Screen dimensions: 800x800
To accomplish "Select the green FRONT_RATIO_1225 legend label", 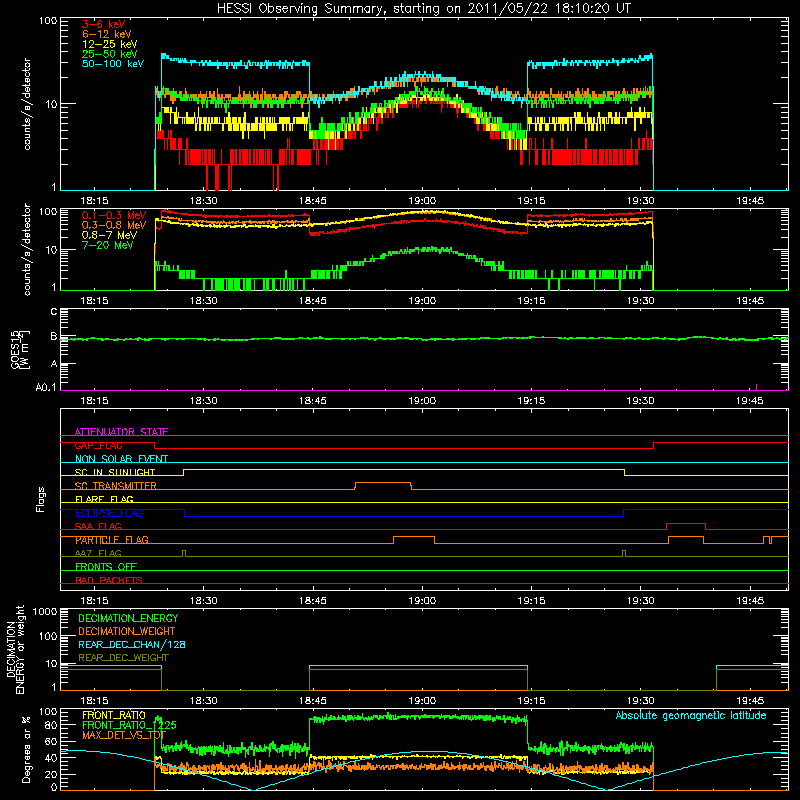I will (x=129, y=725).
